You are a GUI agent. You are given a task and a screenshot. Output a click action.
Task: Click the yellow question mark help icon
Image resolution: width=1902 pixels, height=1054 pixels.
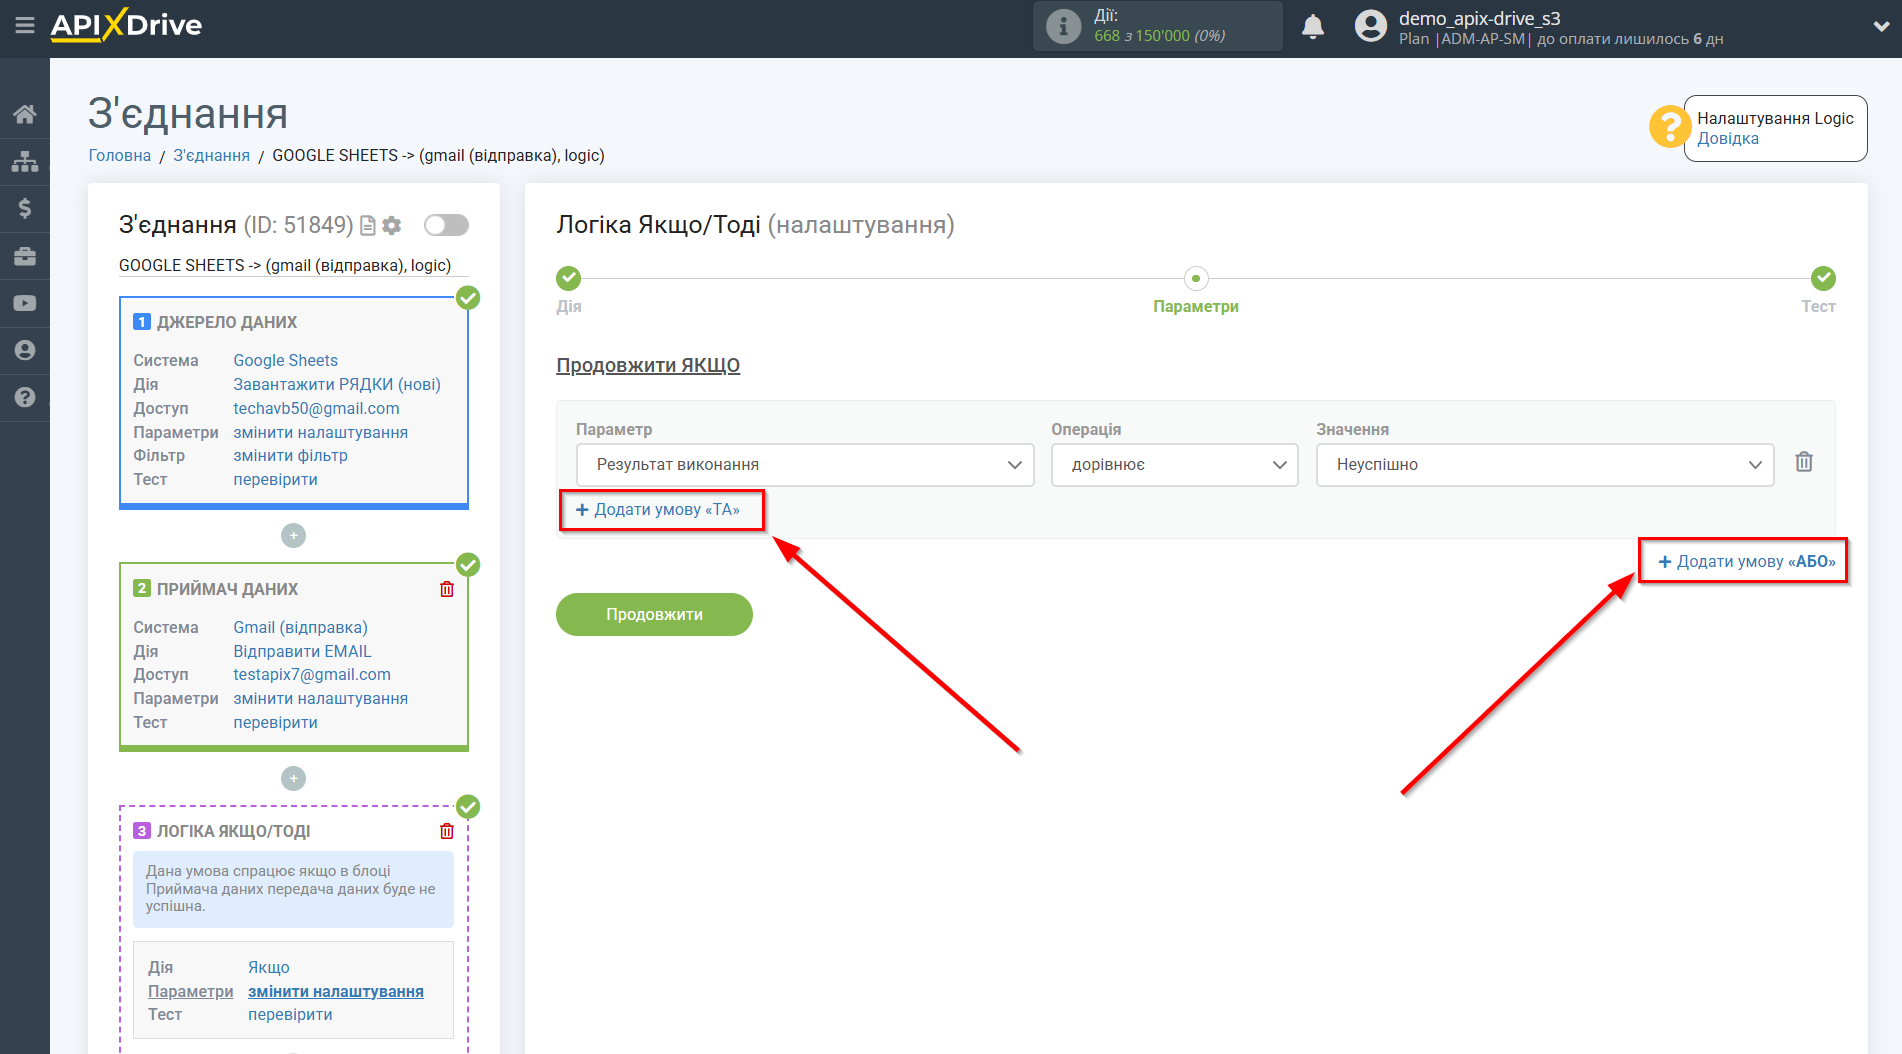coord(1669,127)
